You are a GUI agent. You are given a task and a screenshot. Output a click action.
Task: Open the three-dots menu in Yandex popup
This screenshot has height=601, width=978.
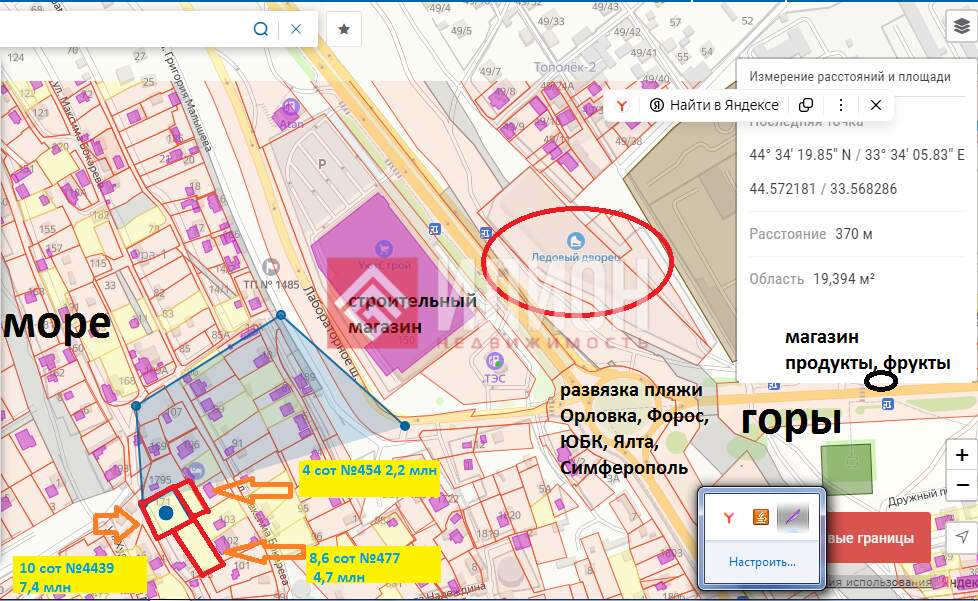[x=841, y=105]
